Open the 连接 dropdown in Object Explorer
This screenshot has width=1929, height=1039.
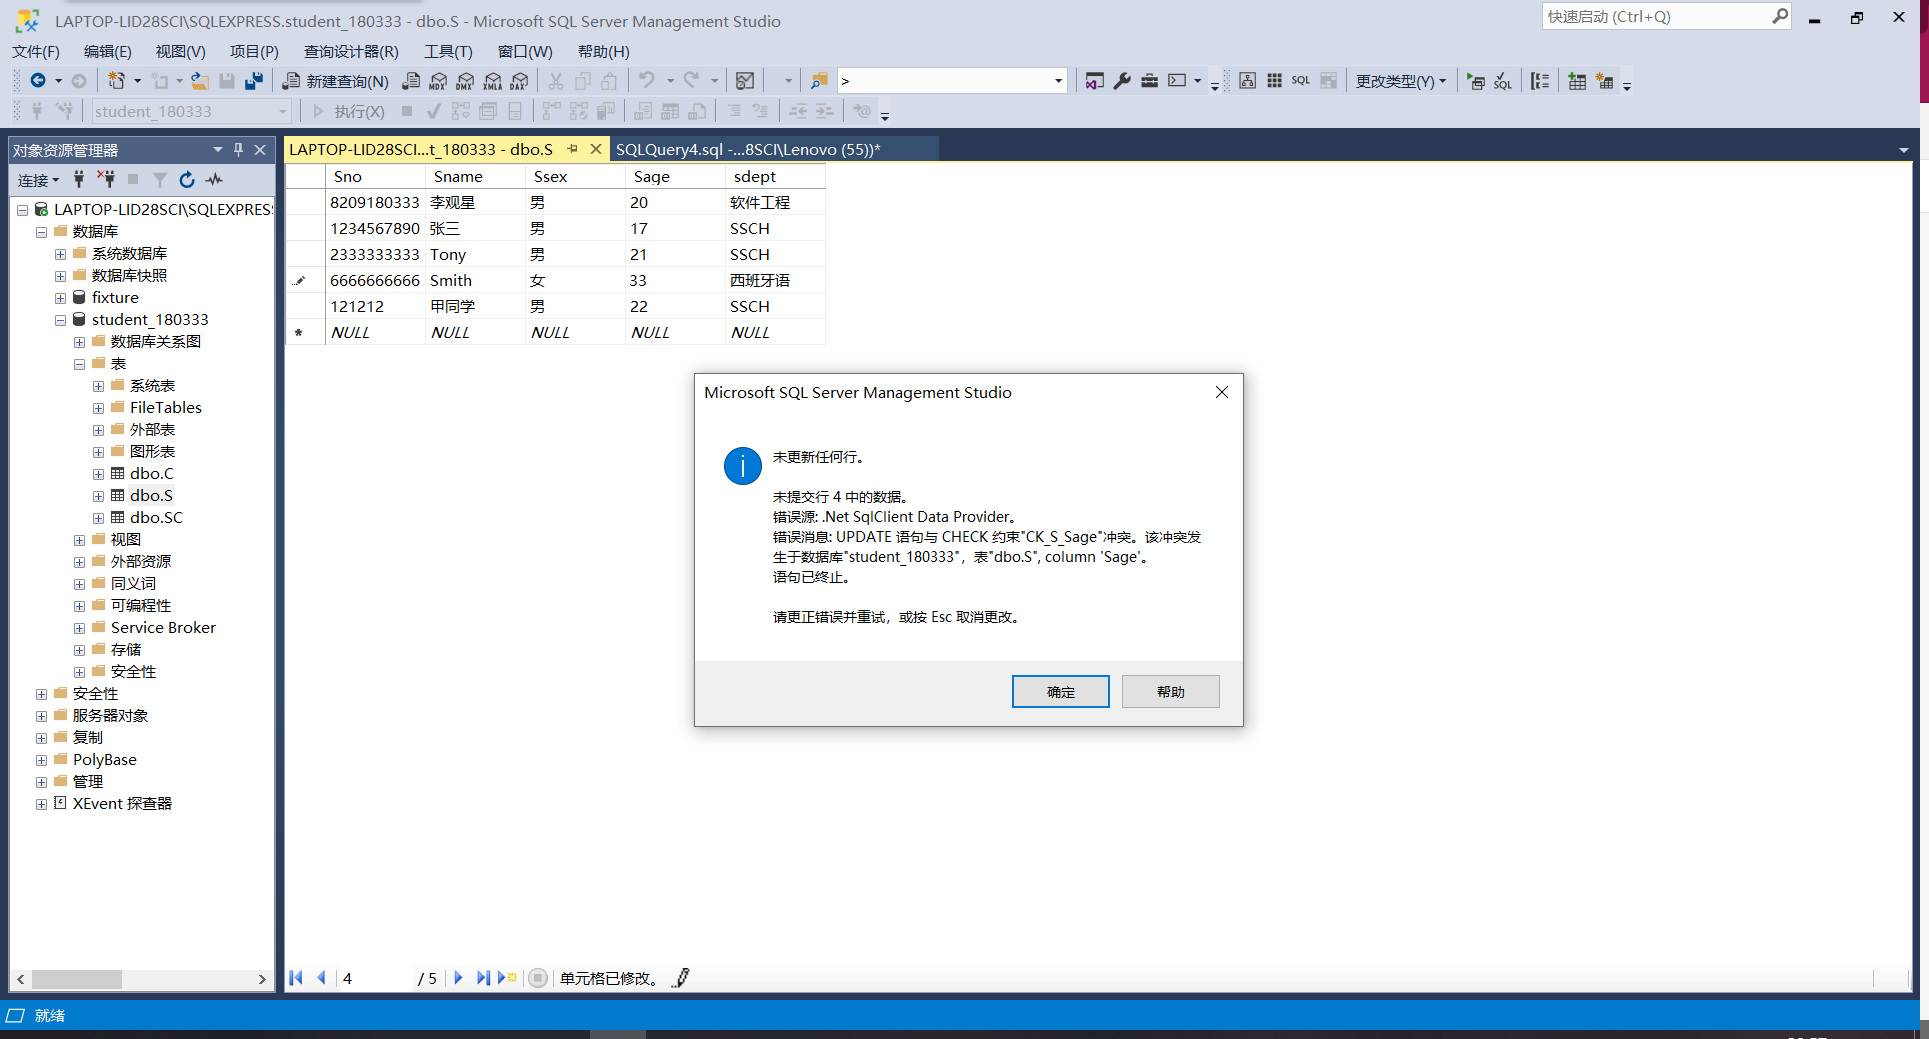click(x=38, y=180)
